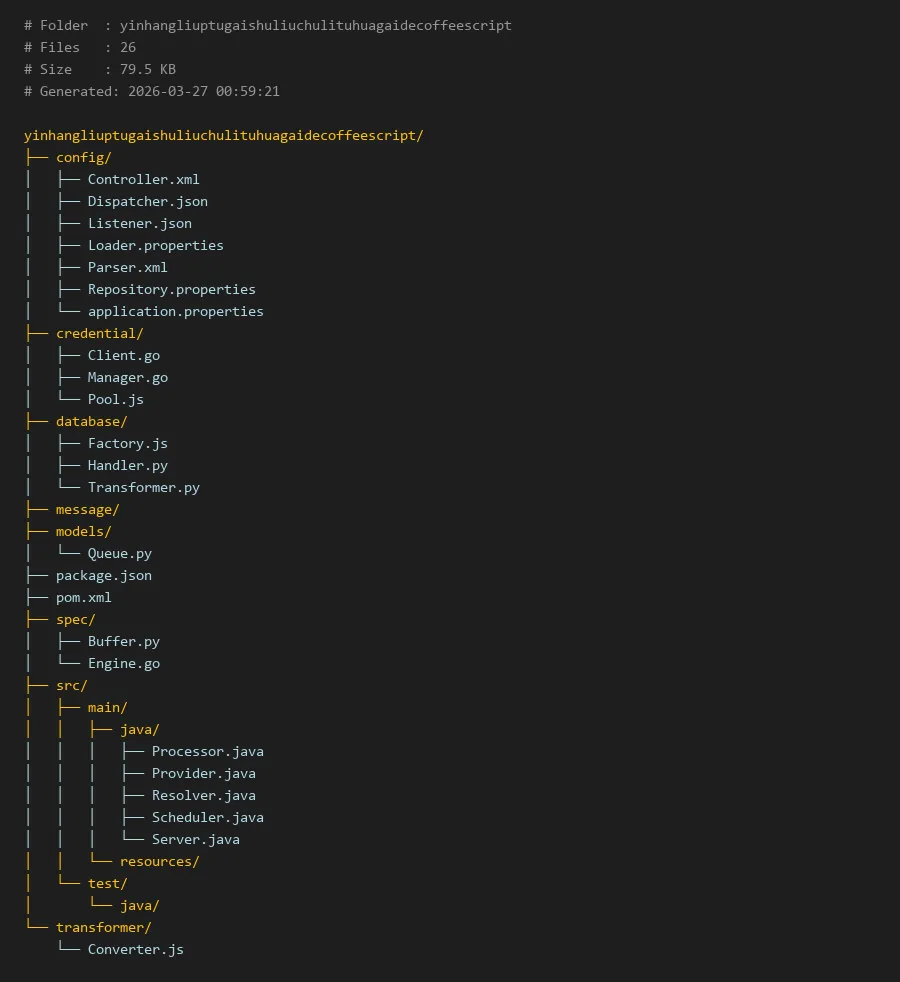
Task: Open the Dispatcher.json file
Action: 147,201
